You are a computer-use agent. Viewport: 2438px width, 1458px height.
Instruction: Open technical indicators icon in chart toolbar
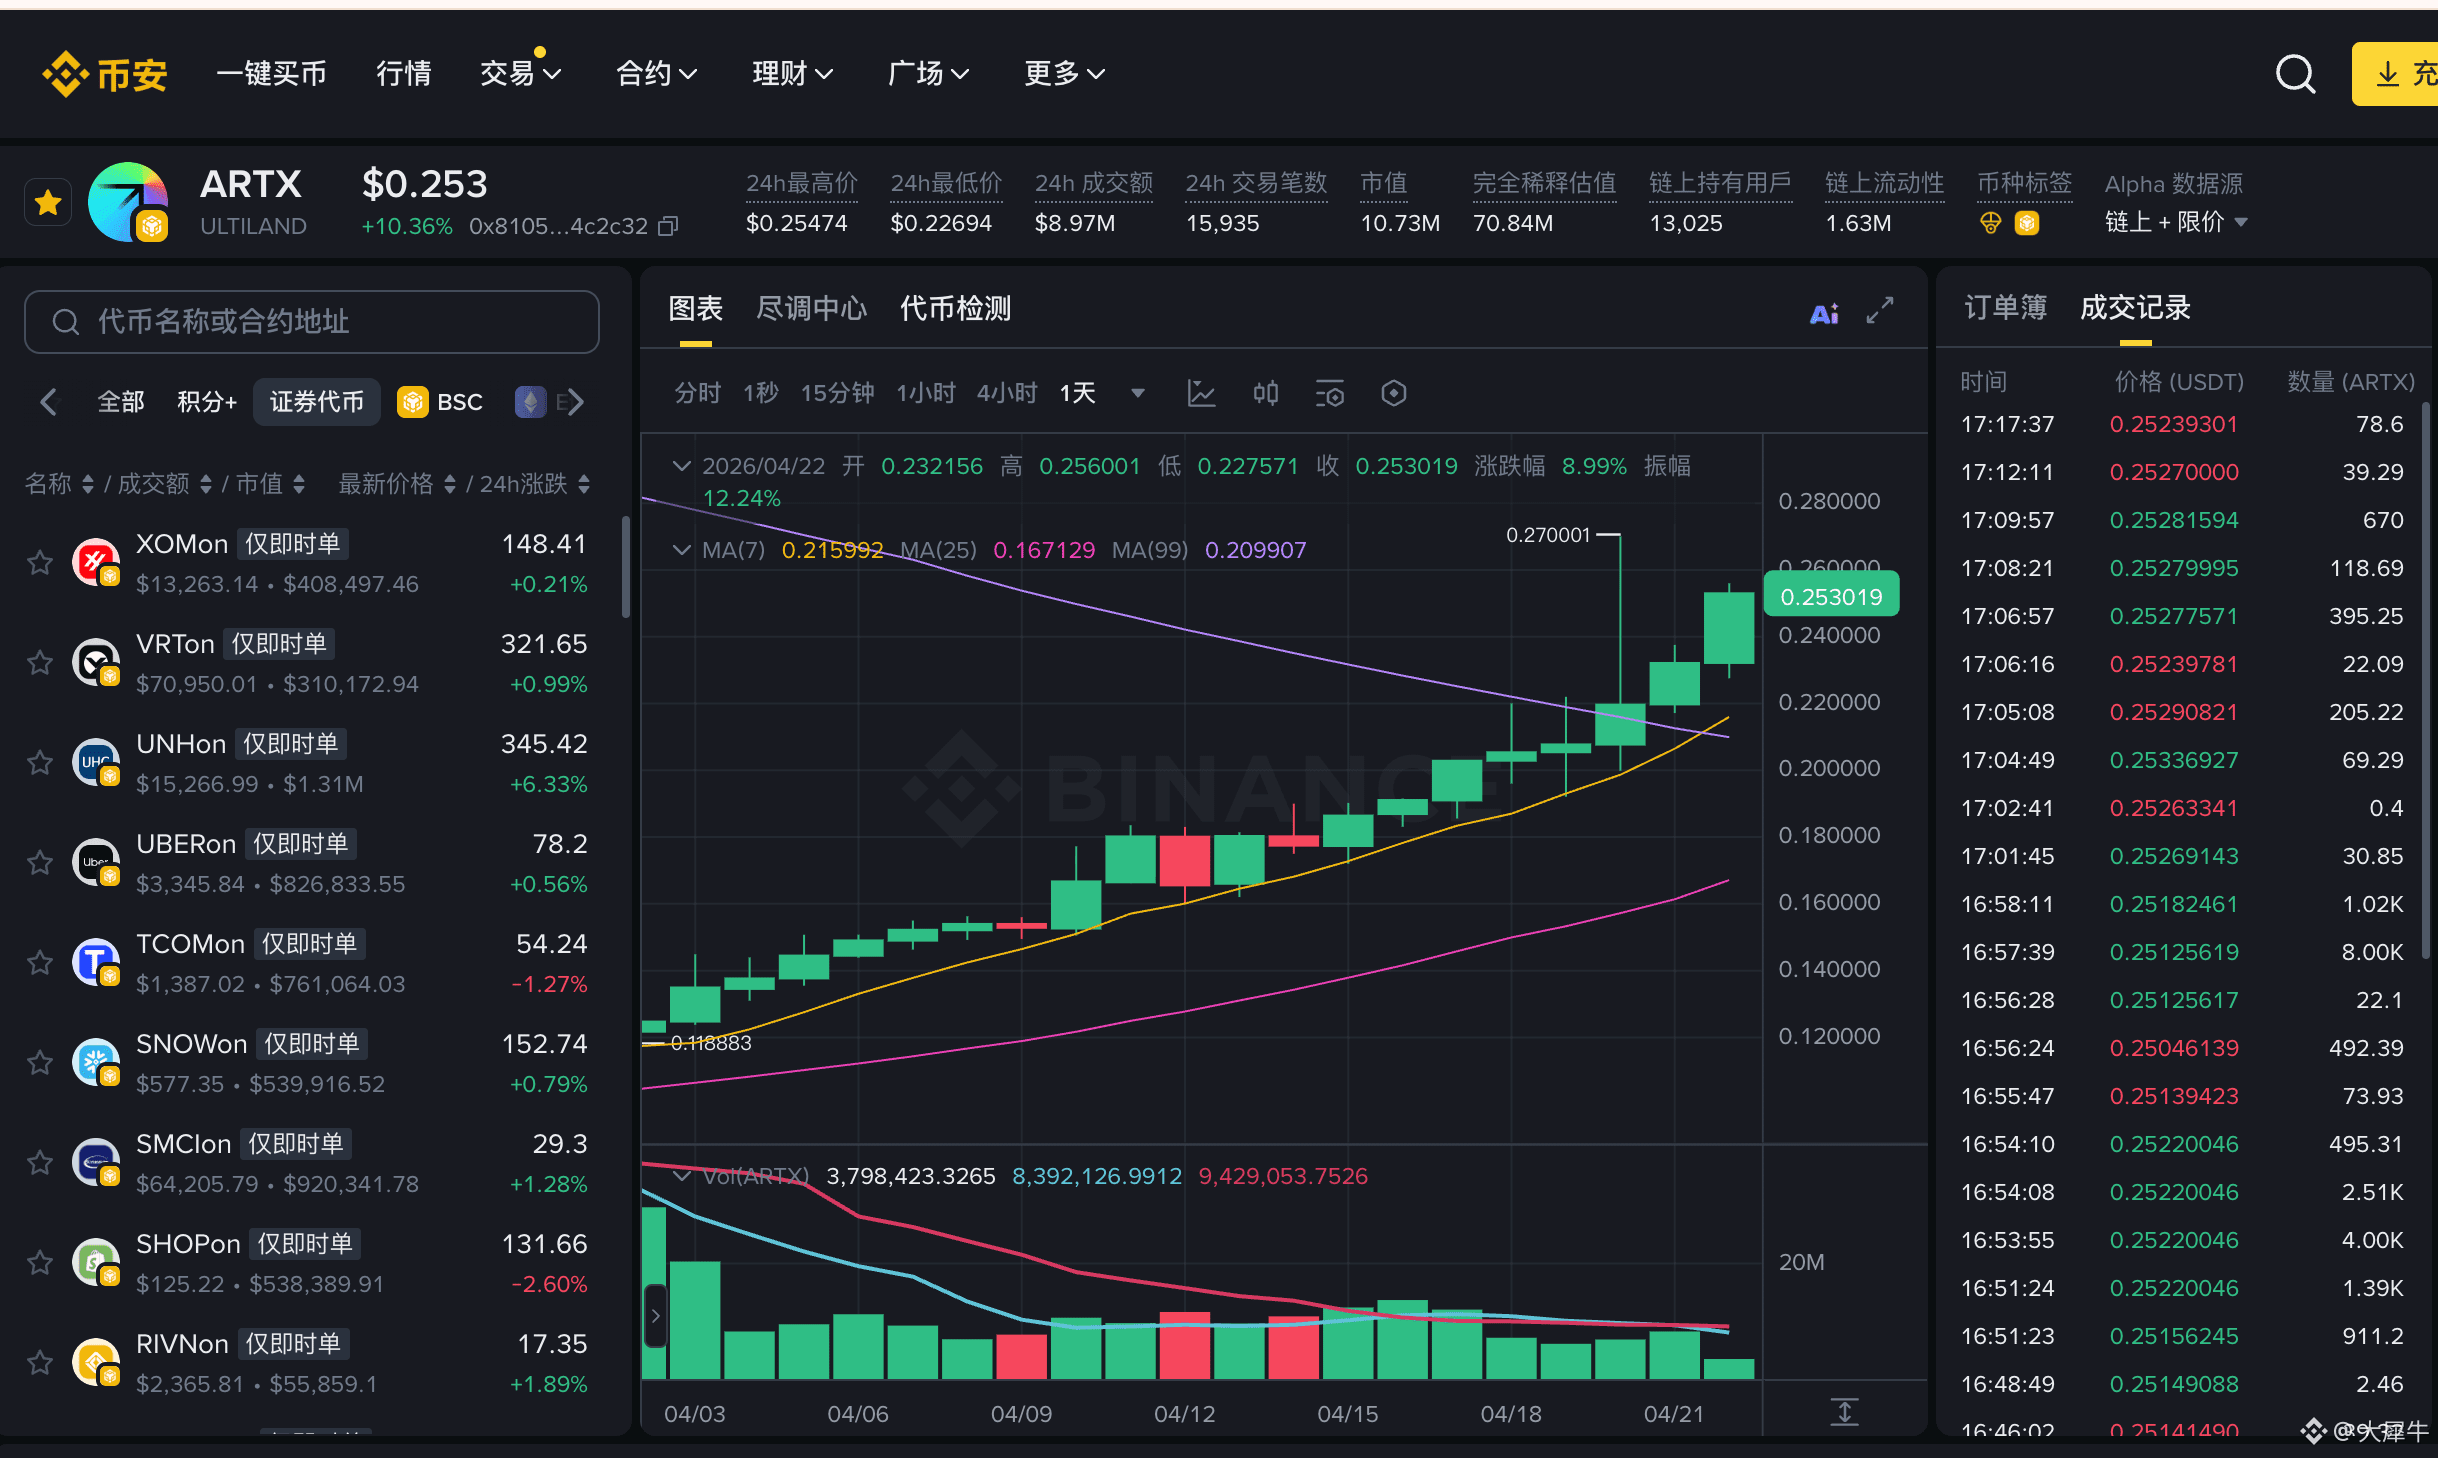click(1201, 393)
